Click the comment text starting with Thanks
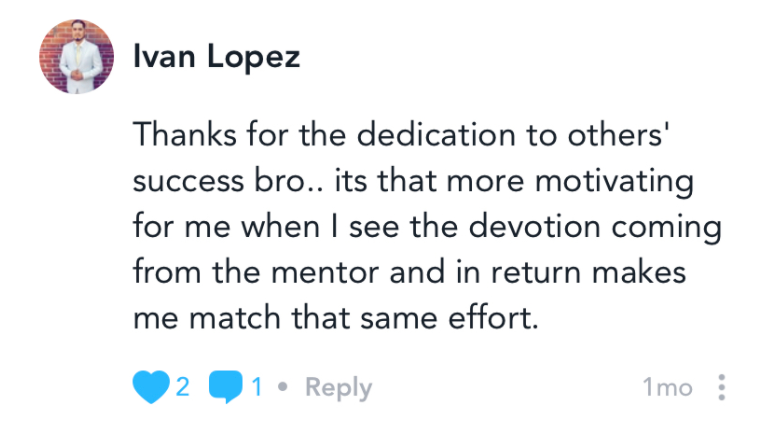784x436 pixels. pyautogui.click(x=428, y=226)
